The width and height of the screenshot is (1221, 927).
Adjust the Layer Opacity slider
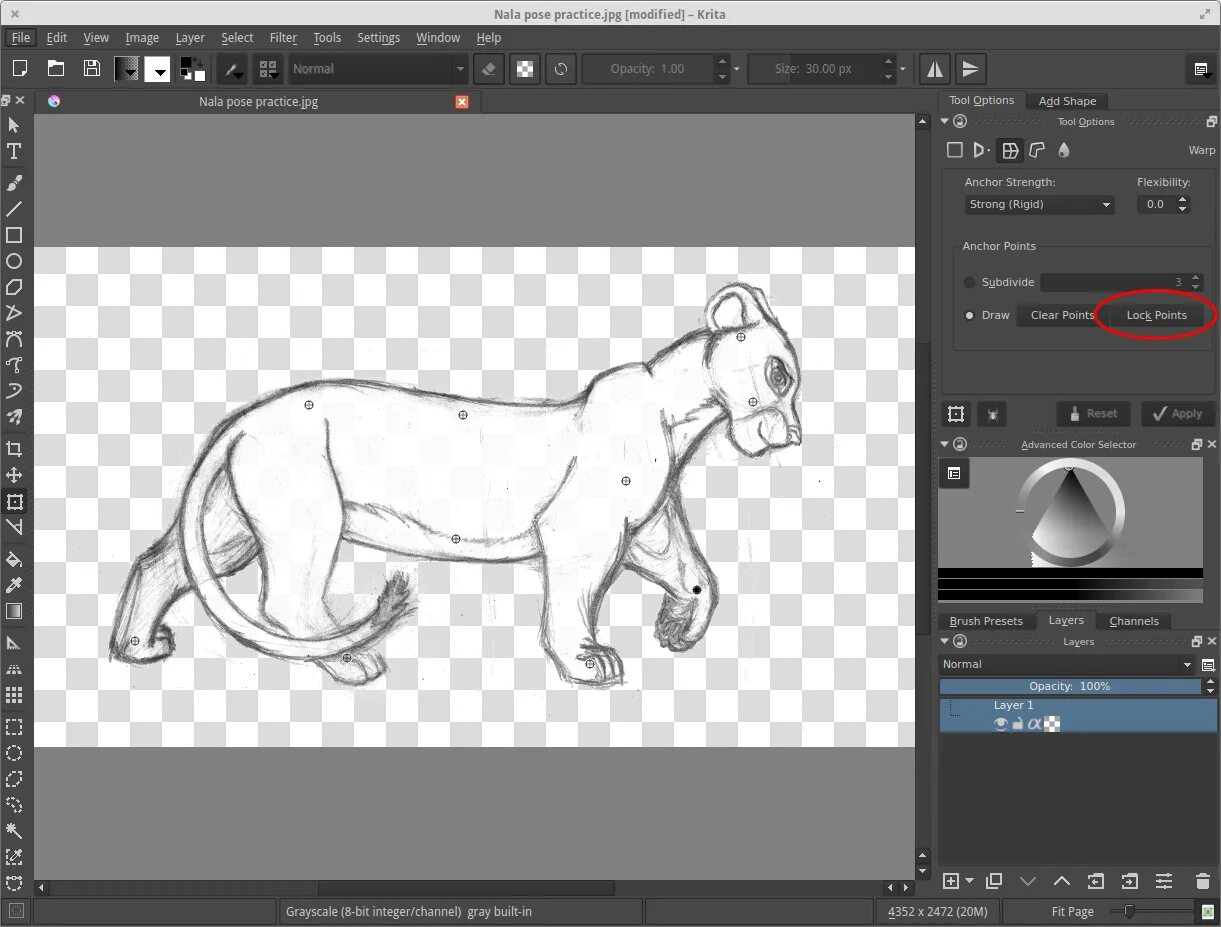[1070, 686]
